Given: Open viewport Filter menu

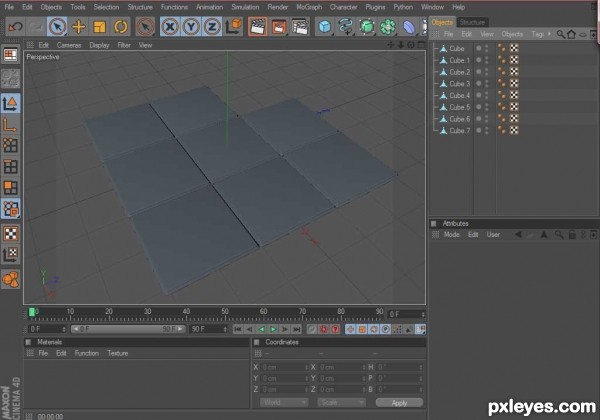Looking at the screenshot, I should click(124, 45).
